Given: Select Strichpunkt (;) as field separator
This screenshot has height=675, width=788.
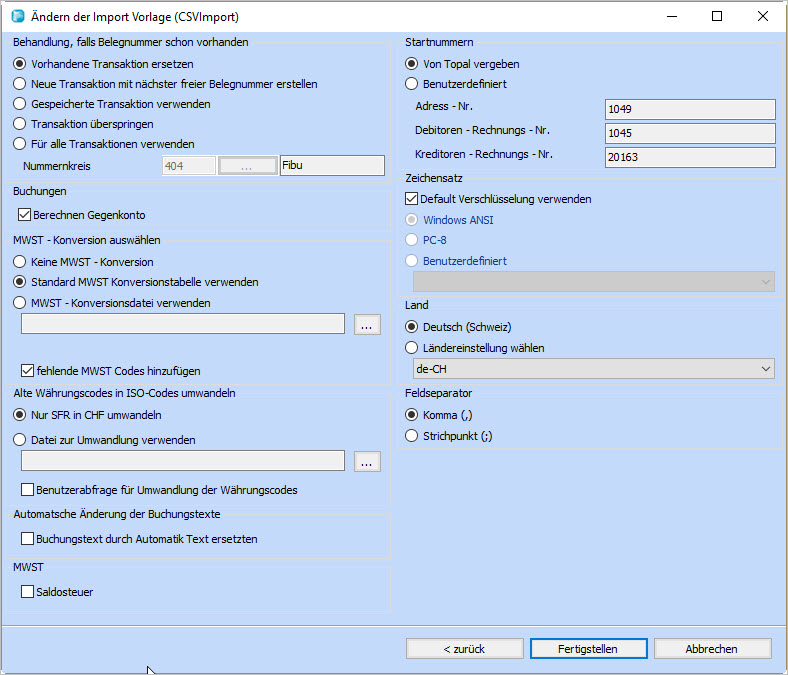Looking at the screenshot, I should [x=411, y=436].
